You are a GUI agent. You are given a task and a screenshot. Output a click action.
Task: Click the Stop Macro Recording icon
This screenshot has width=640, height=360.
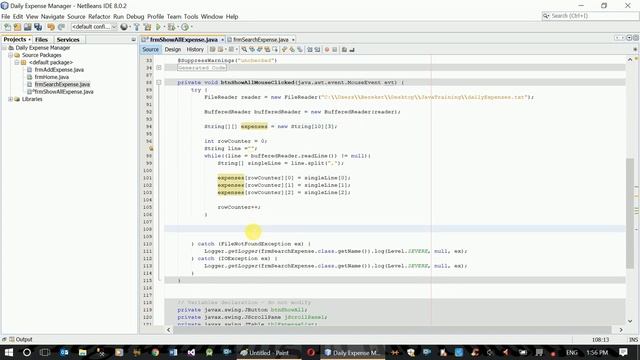pyautogui.click(x=335, y=49)
